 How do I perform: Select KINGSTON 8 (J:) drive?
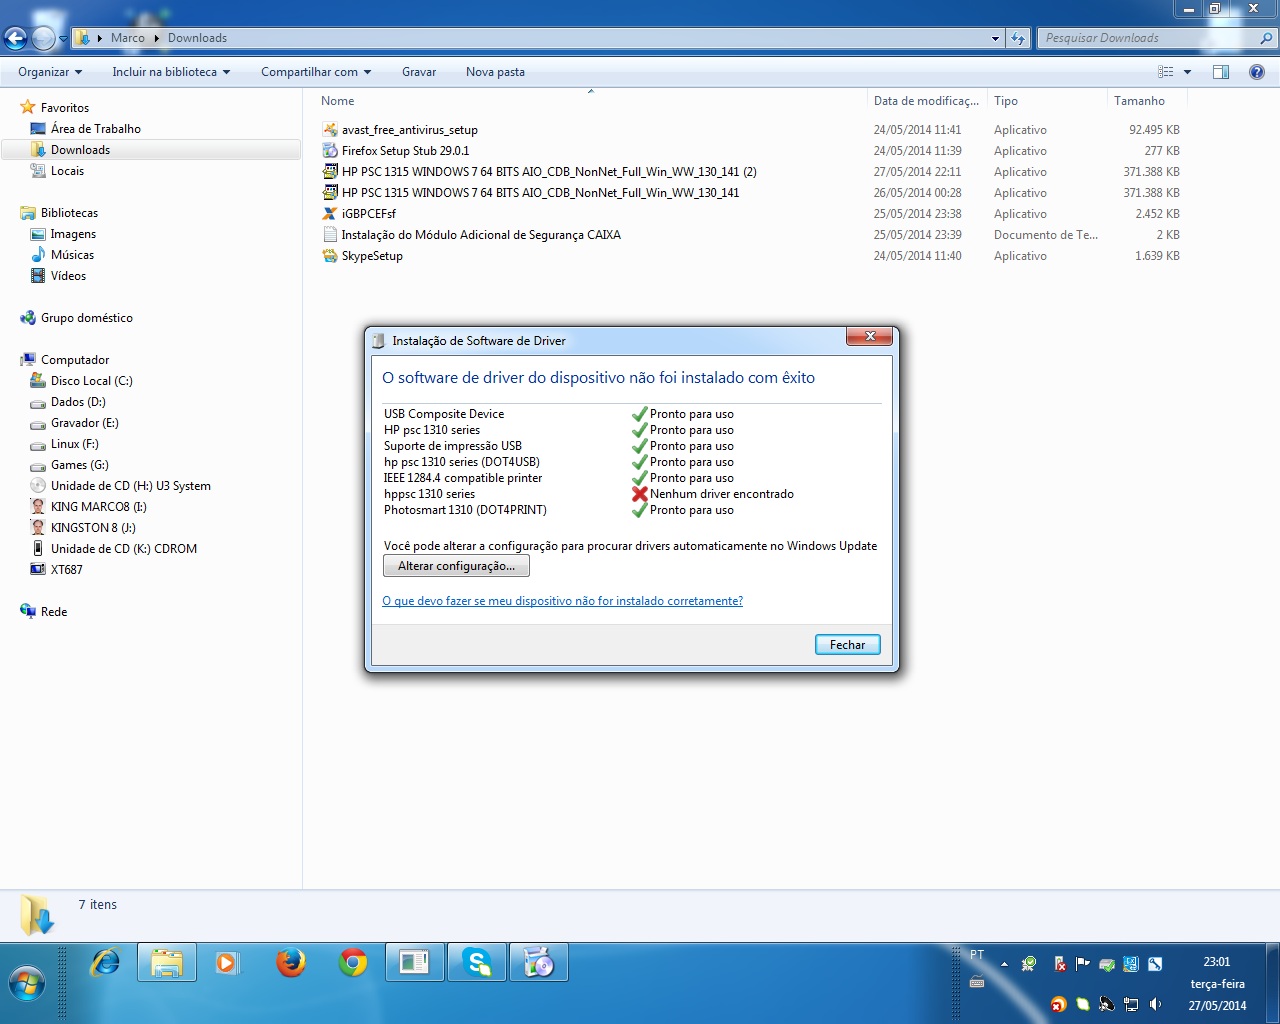[93, 528]
